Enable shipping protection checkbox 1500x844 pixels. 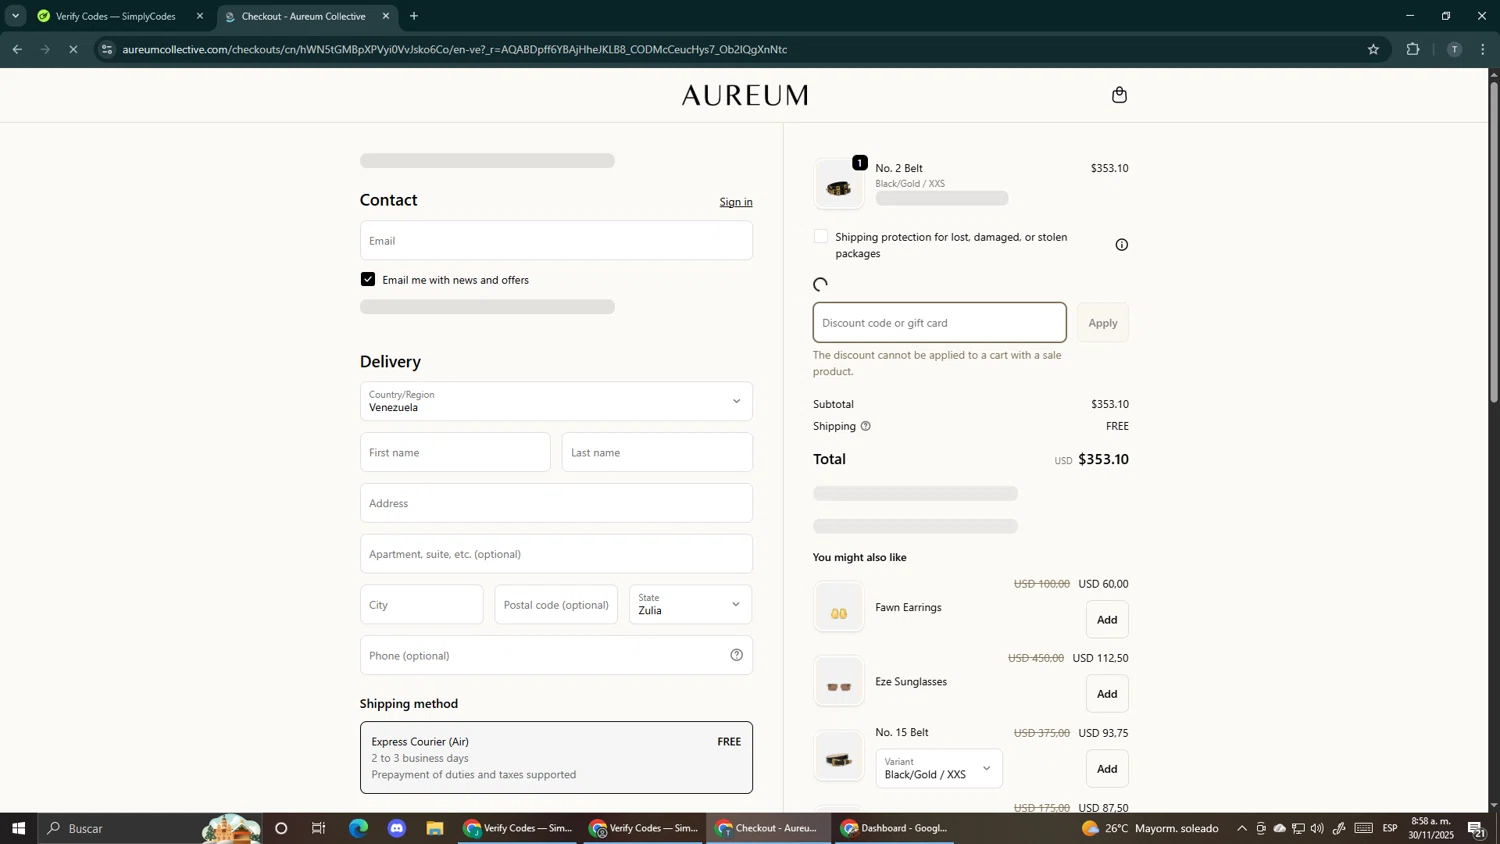click(x=821, y=237)
